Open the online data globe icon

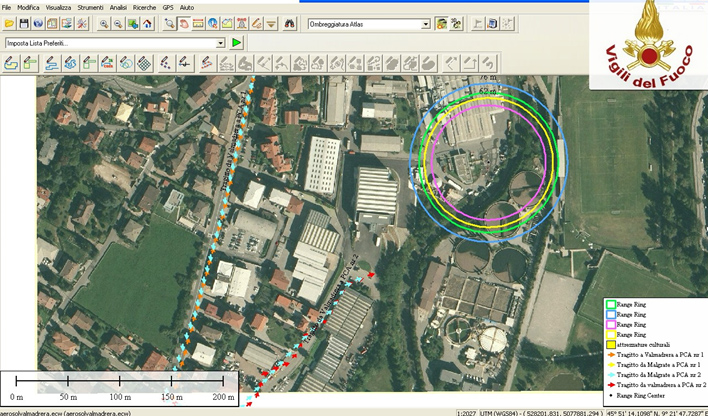39,23
